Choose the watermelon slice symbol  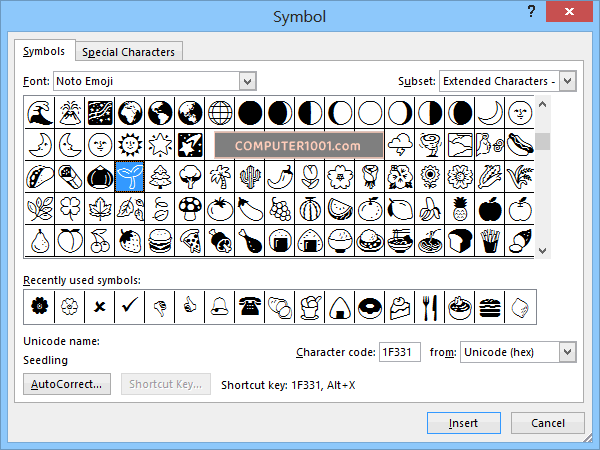[340, 209]
